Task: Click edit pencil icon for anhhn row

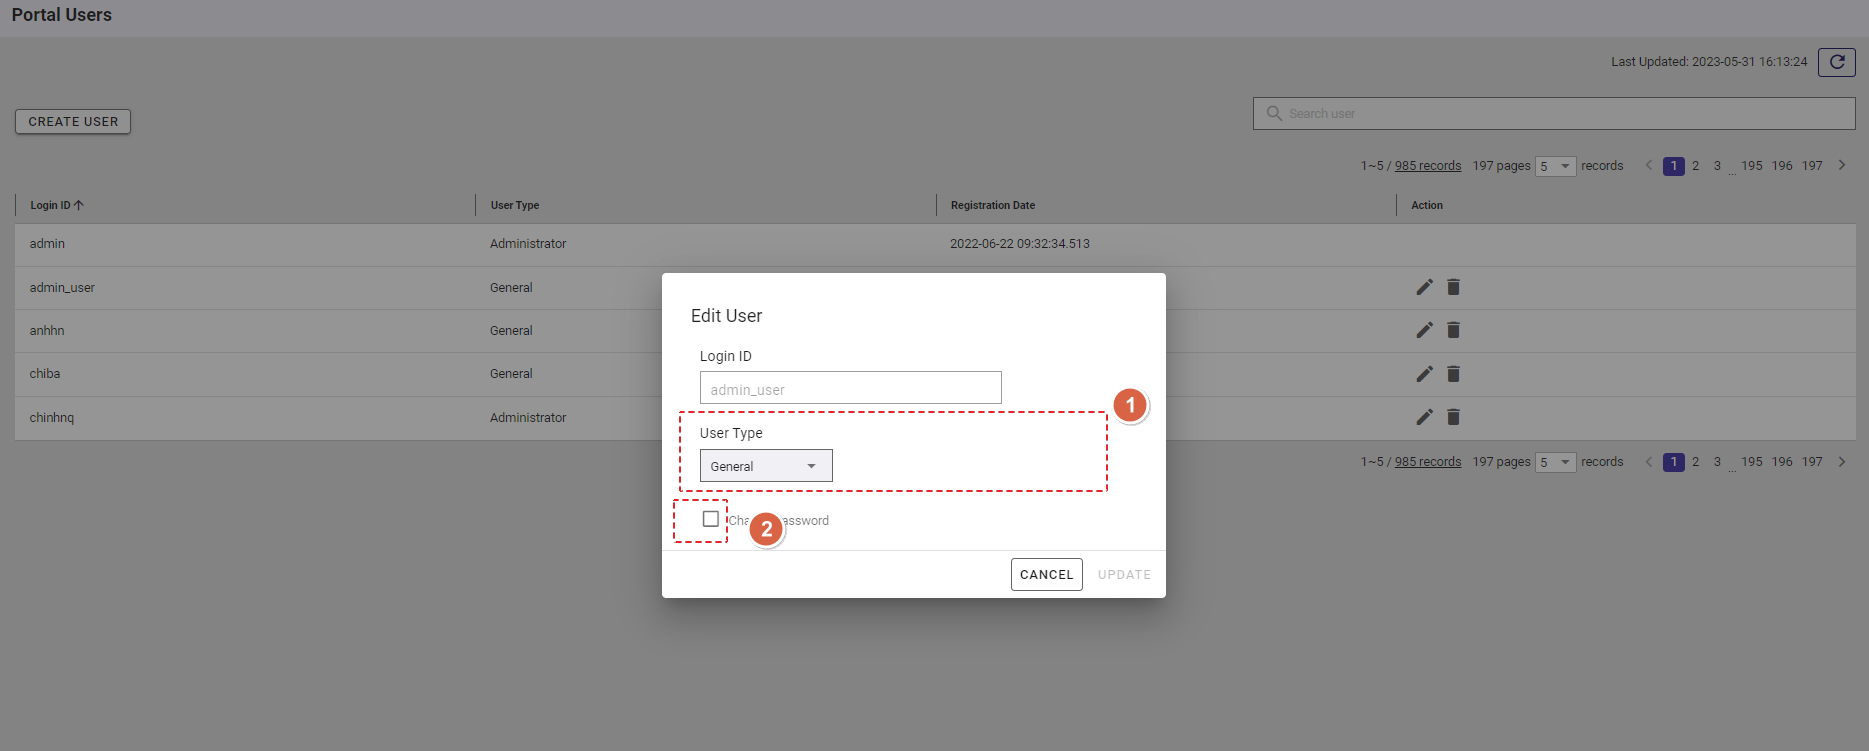Action: click(x=1424, y=331)
